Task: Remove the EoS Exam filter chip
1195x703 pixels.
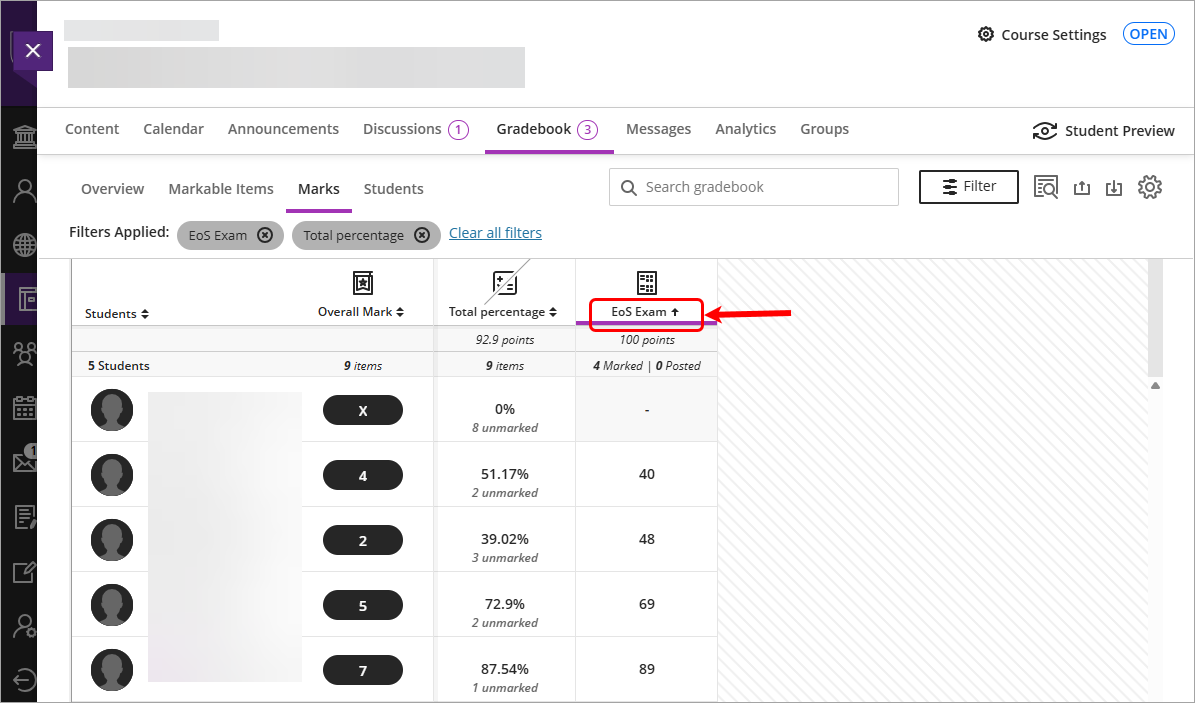Action: point(265,235)
